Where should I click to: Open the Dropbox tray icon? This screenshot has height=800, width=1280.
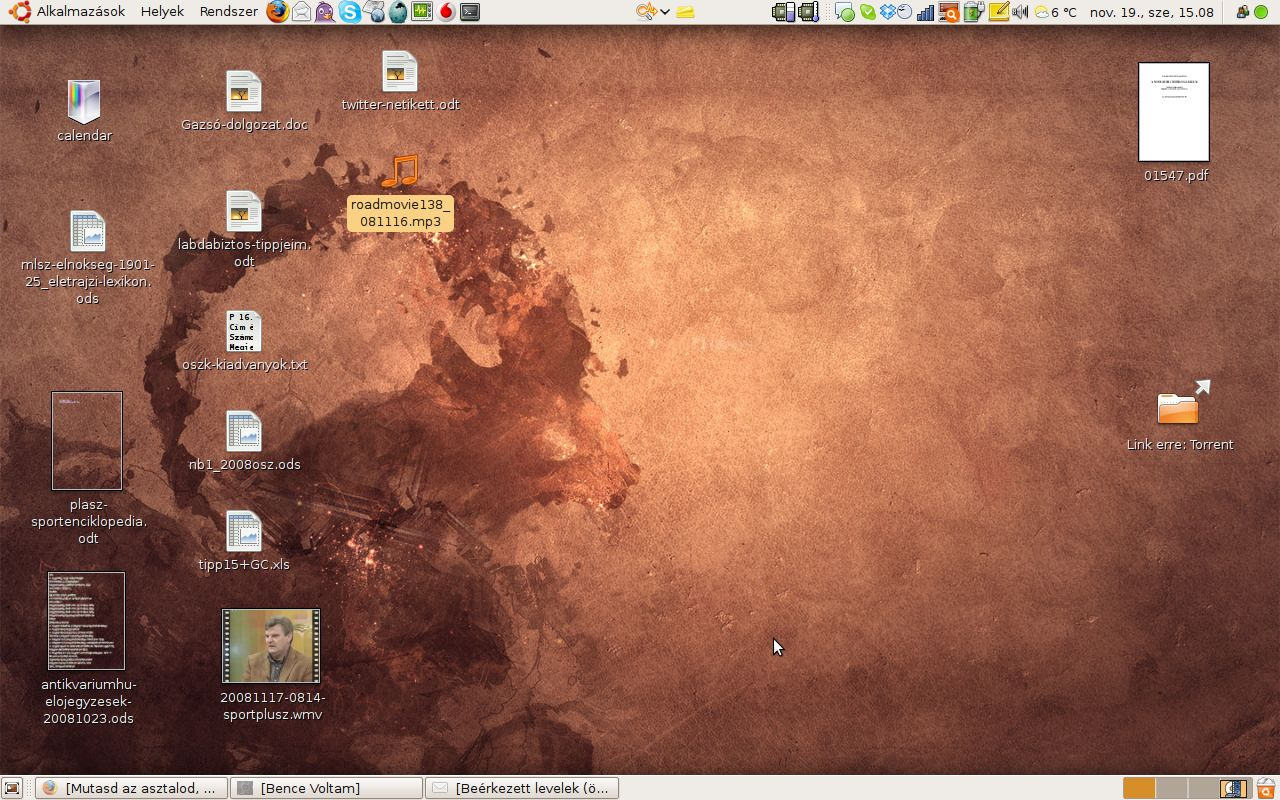(x=888, y=12)
